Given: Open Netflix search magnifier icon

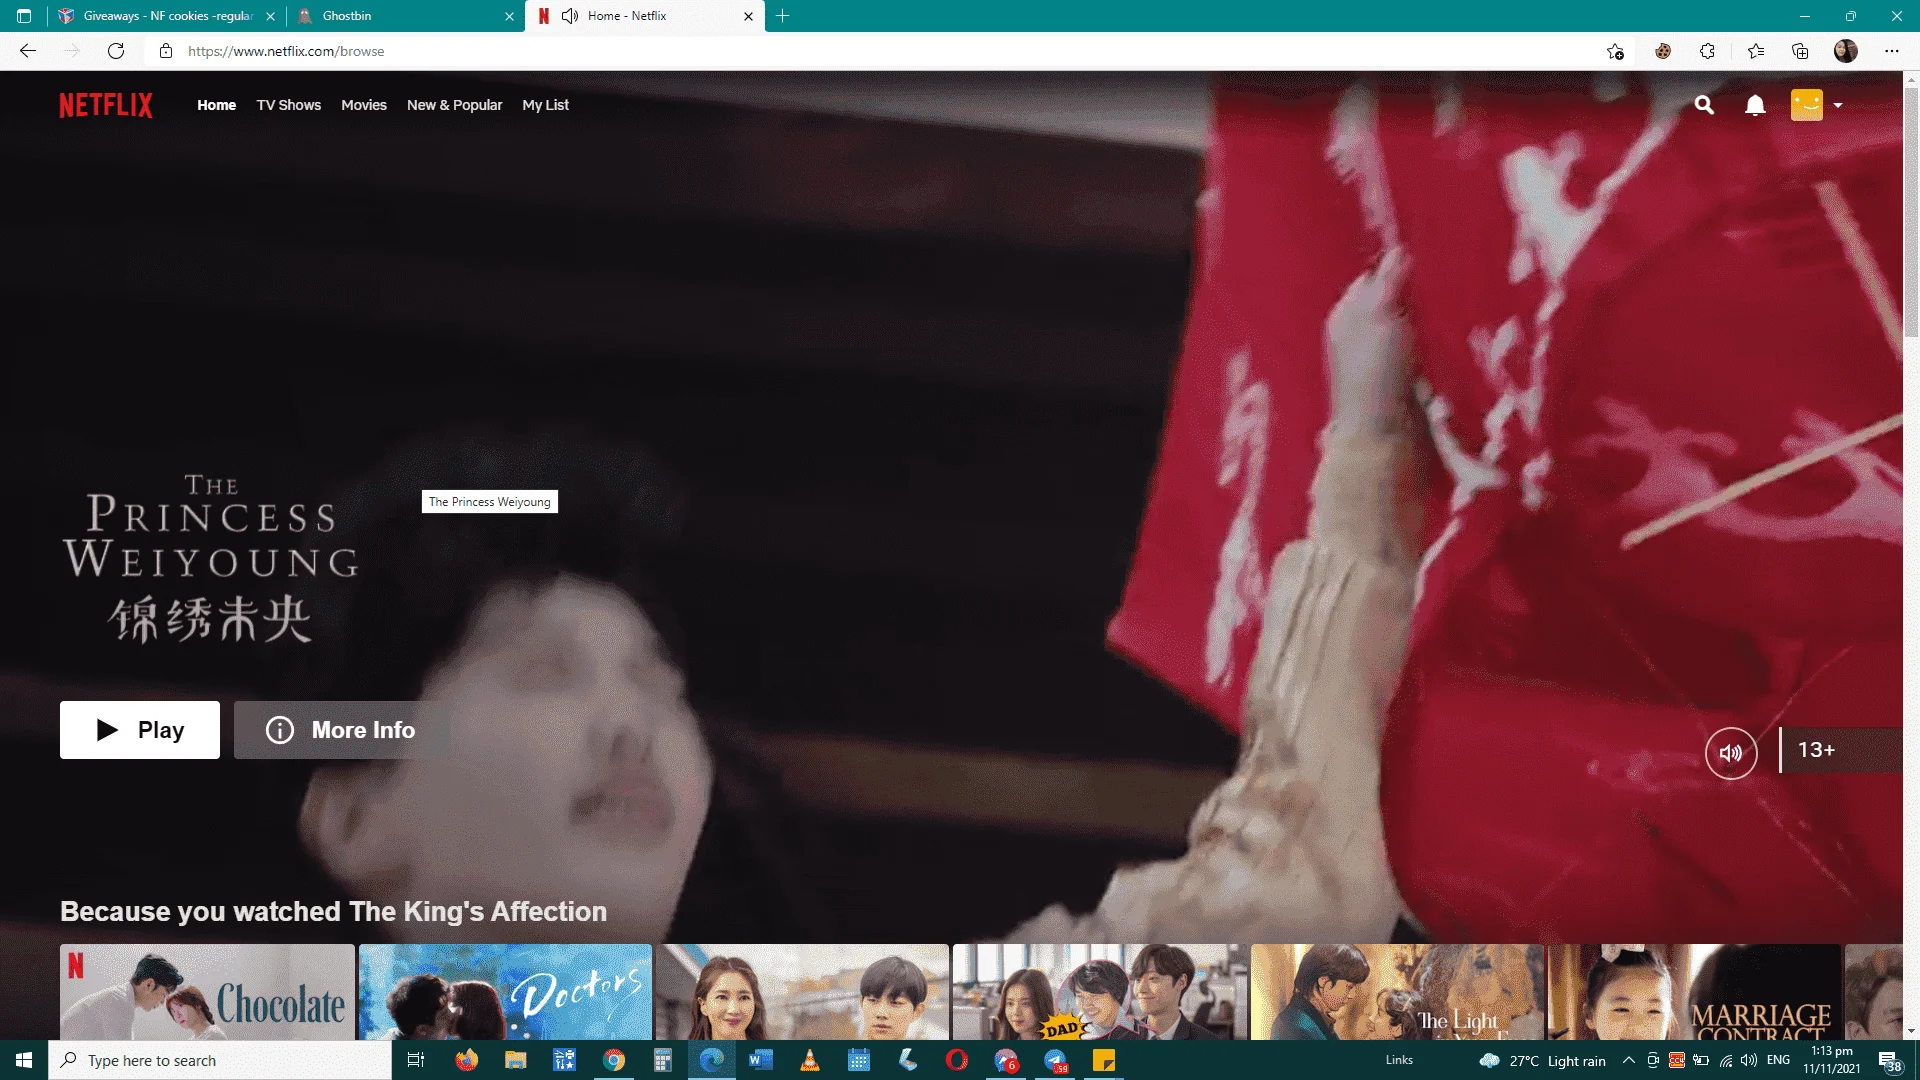Looking at the screenshot, I should (1704, 105).
